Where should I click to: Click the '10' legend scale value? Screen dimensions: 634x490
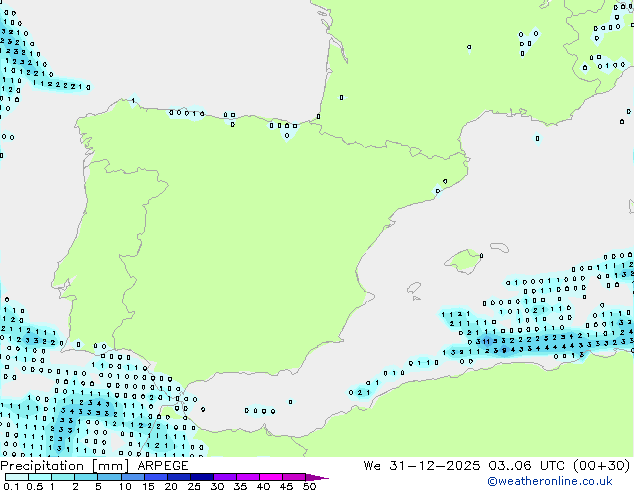pos(125,486)
